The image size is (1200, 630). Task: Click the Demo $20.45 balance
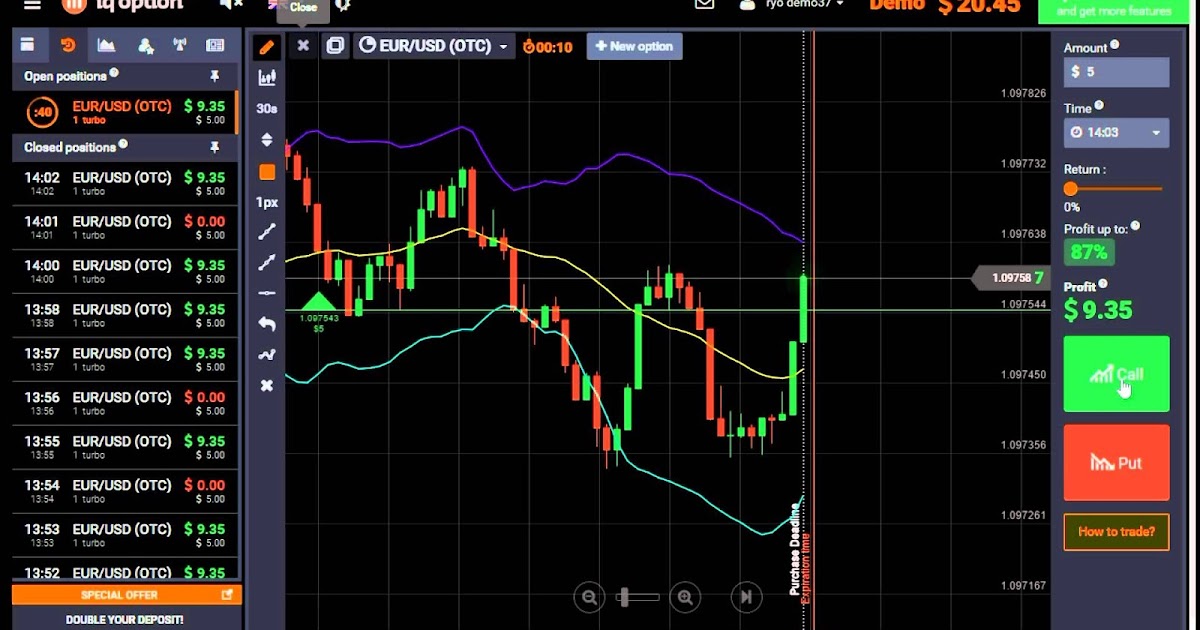tap(944, 5)
